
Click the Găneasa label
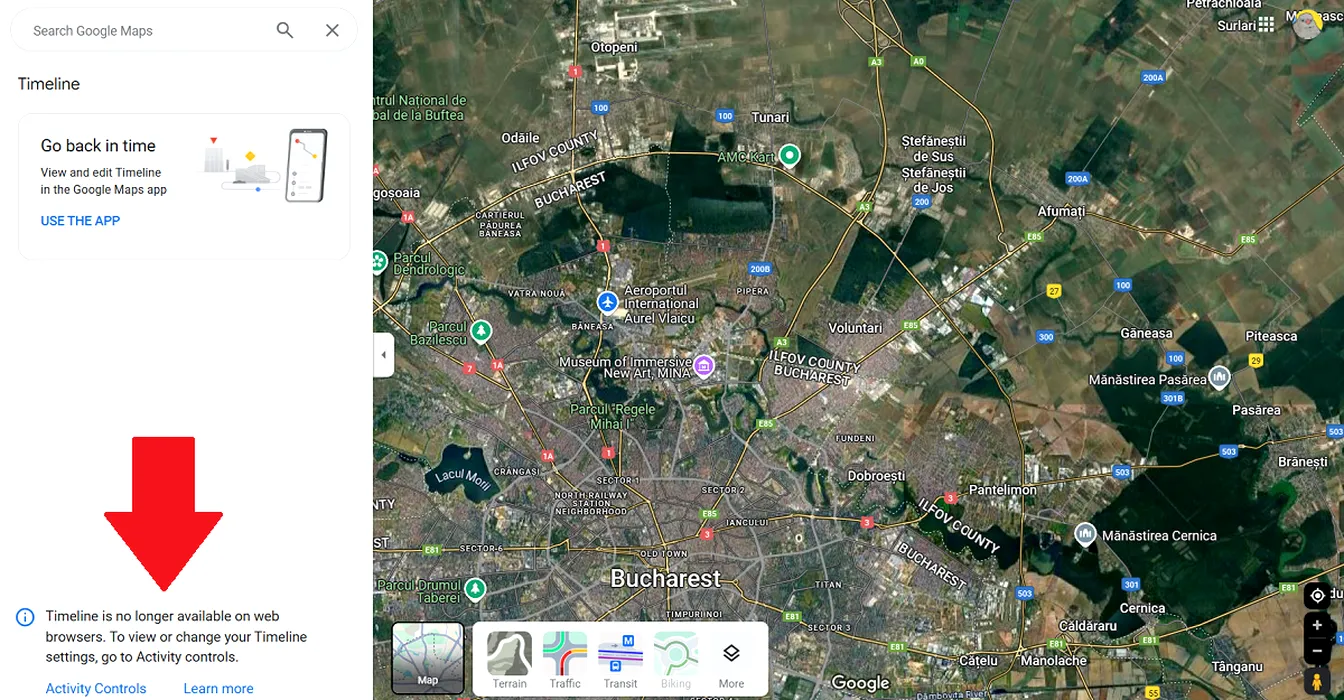[1146, 333]
